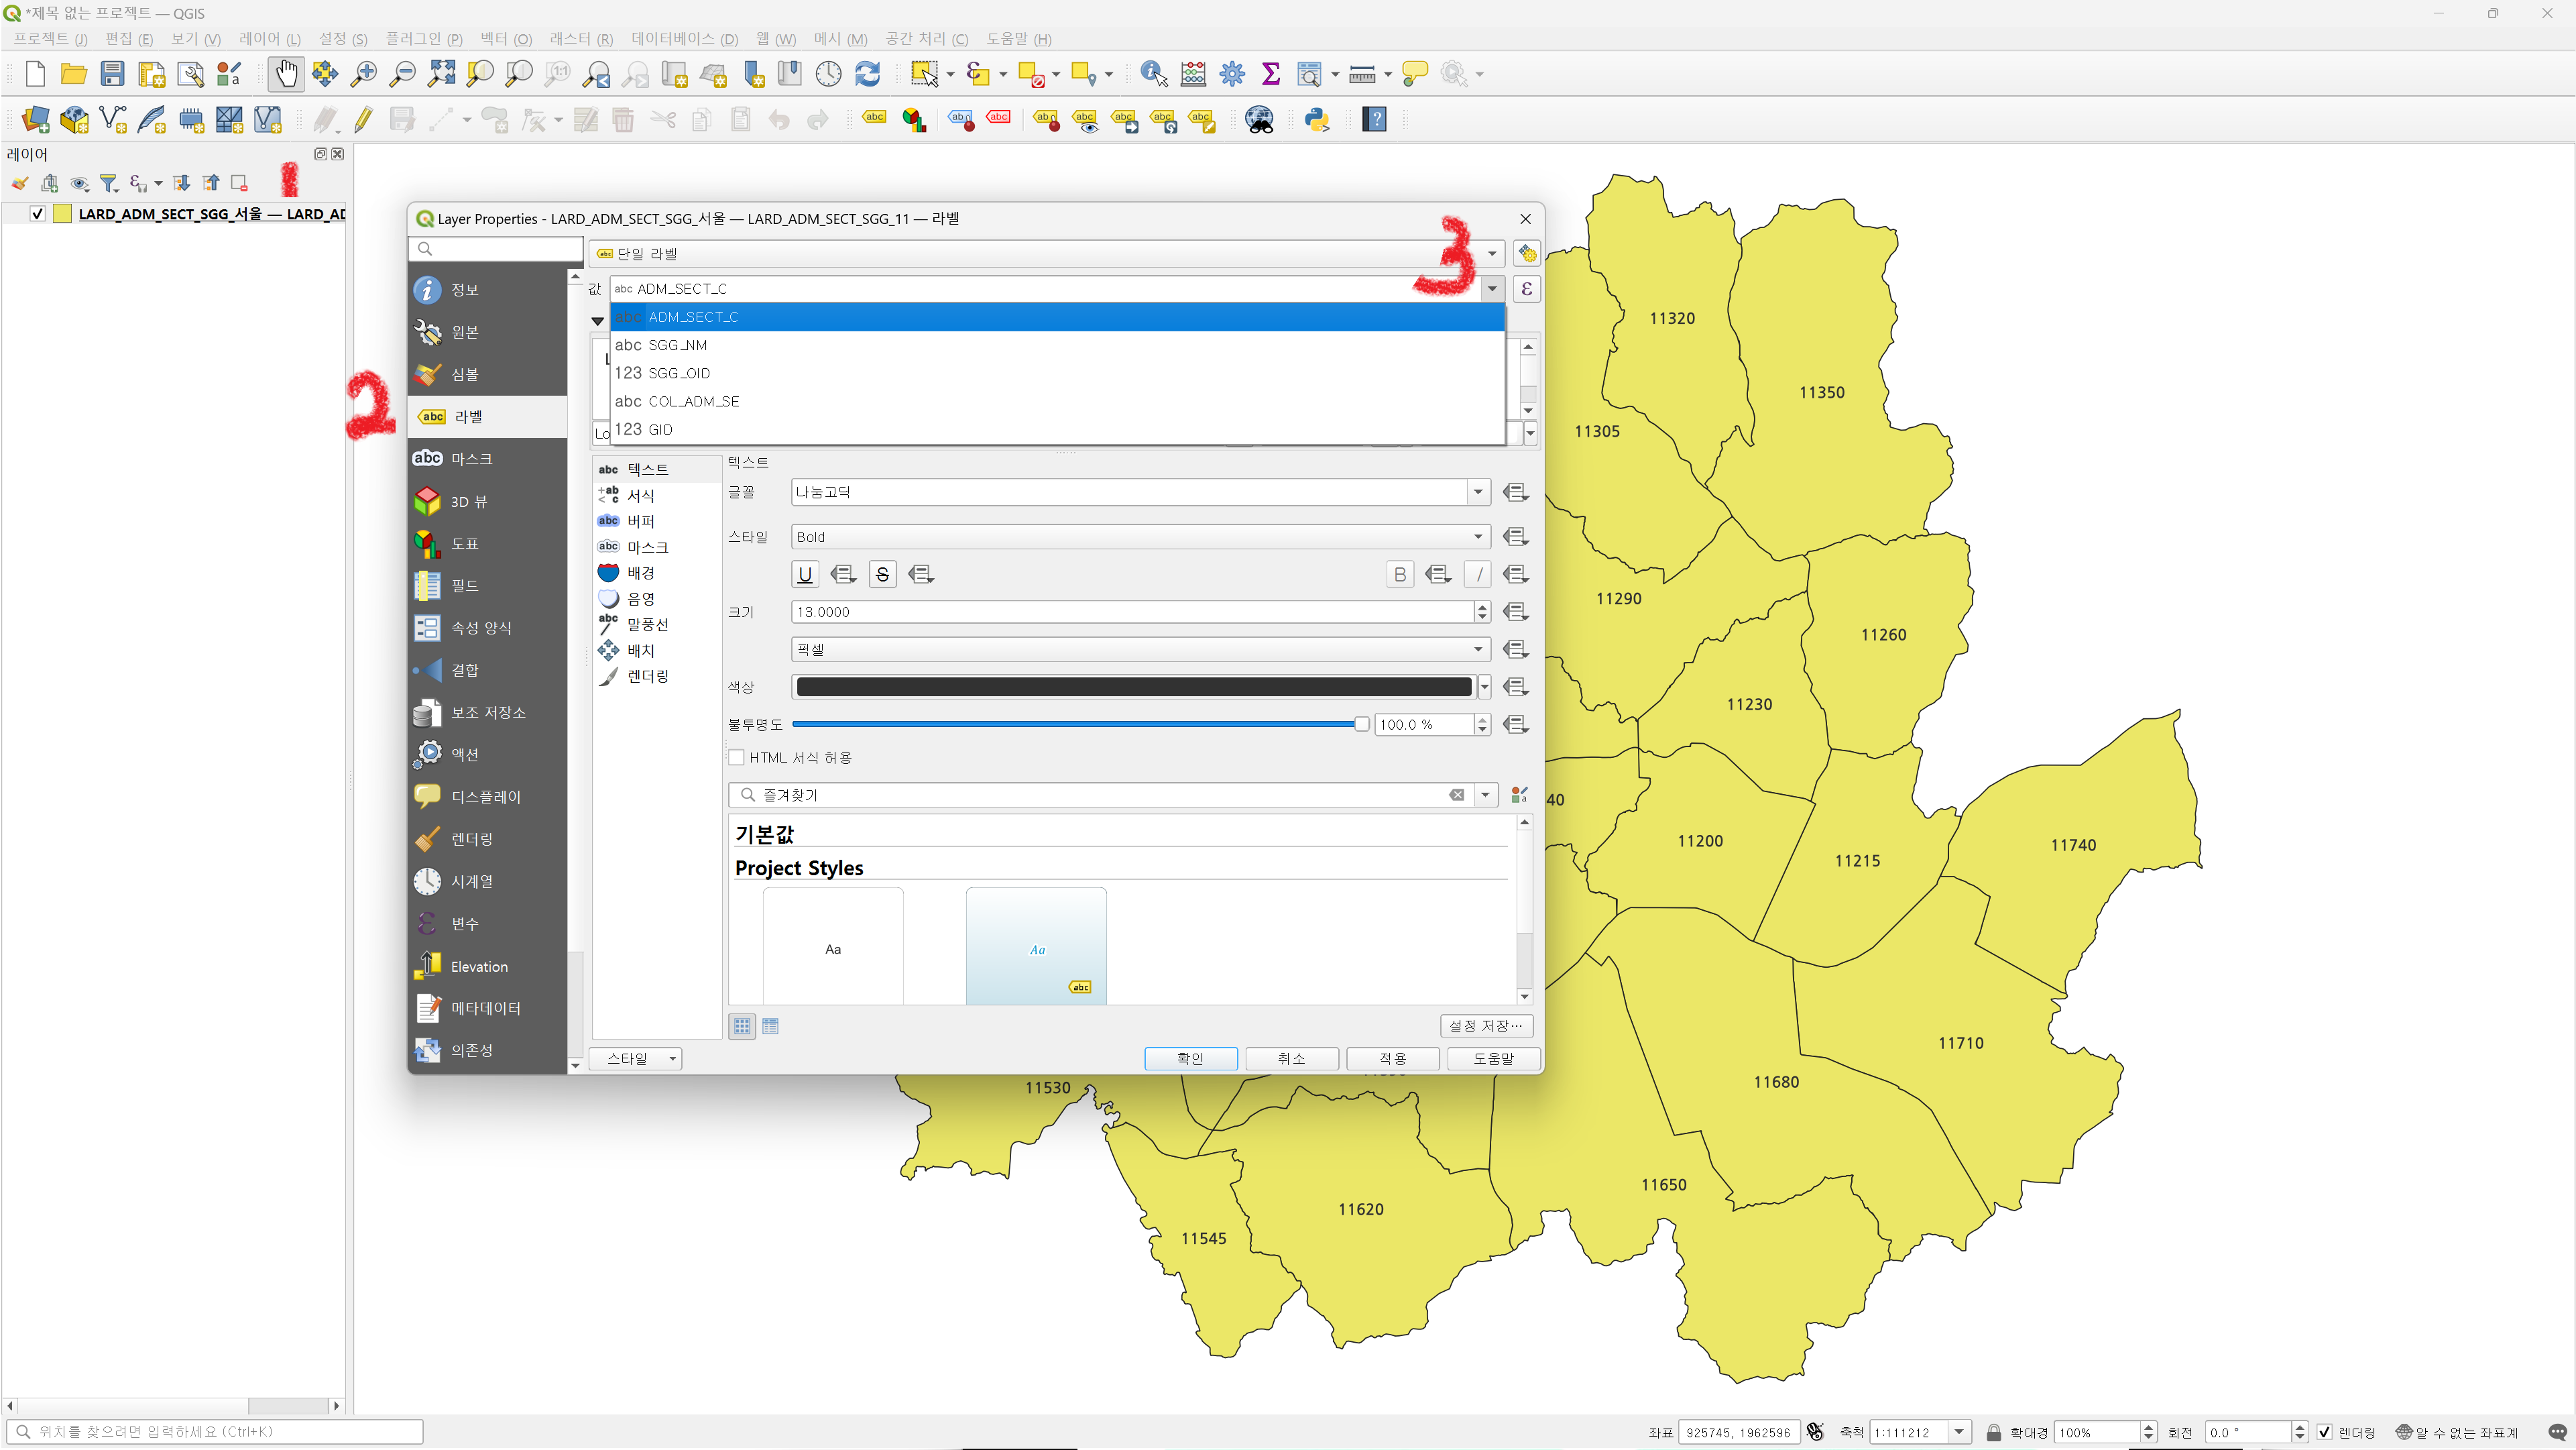Open the 픽셀 size unit dropdown

1477,649
